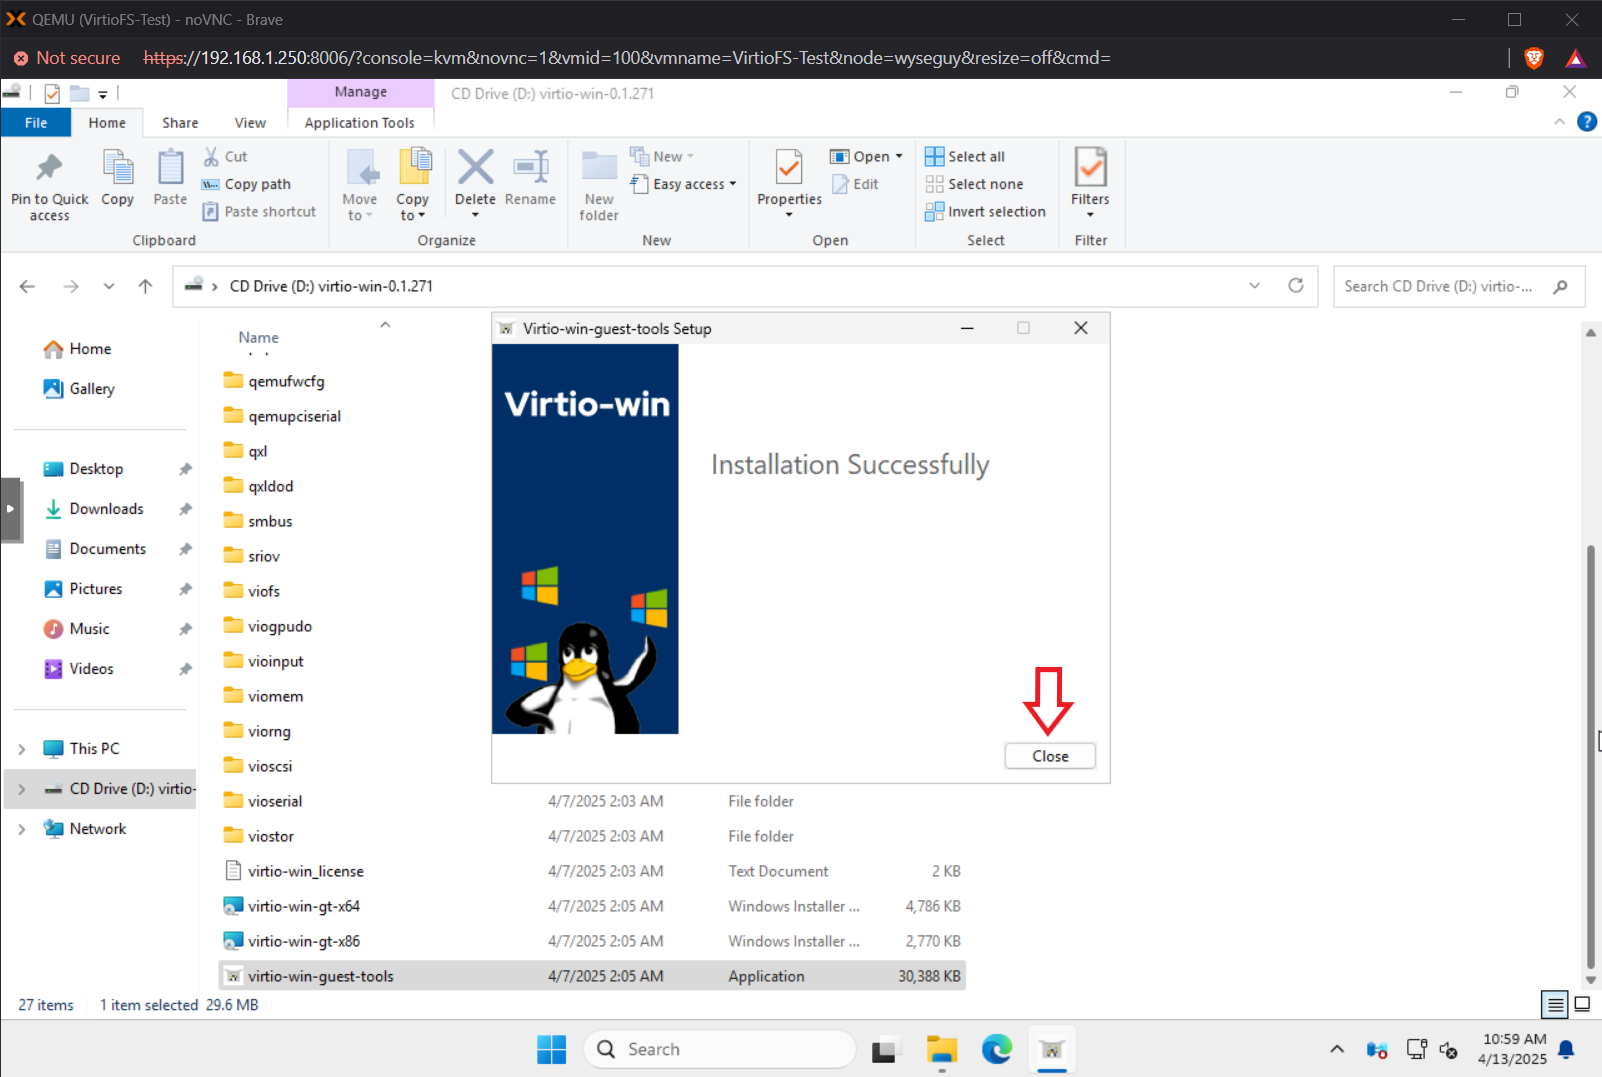The image size is (1602, 1077).
Task: Click the Cut scissors command
Action: pos(225,156)
